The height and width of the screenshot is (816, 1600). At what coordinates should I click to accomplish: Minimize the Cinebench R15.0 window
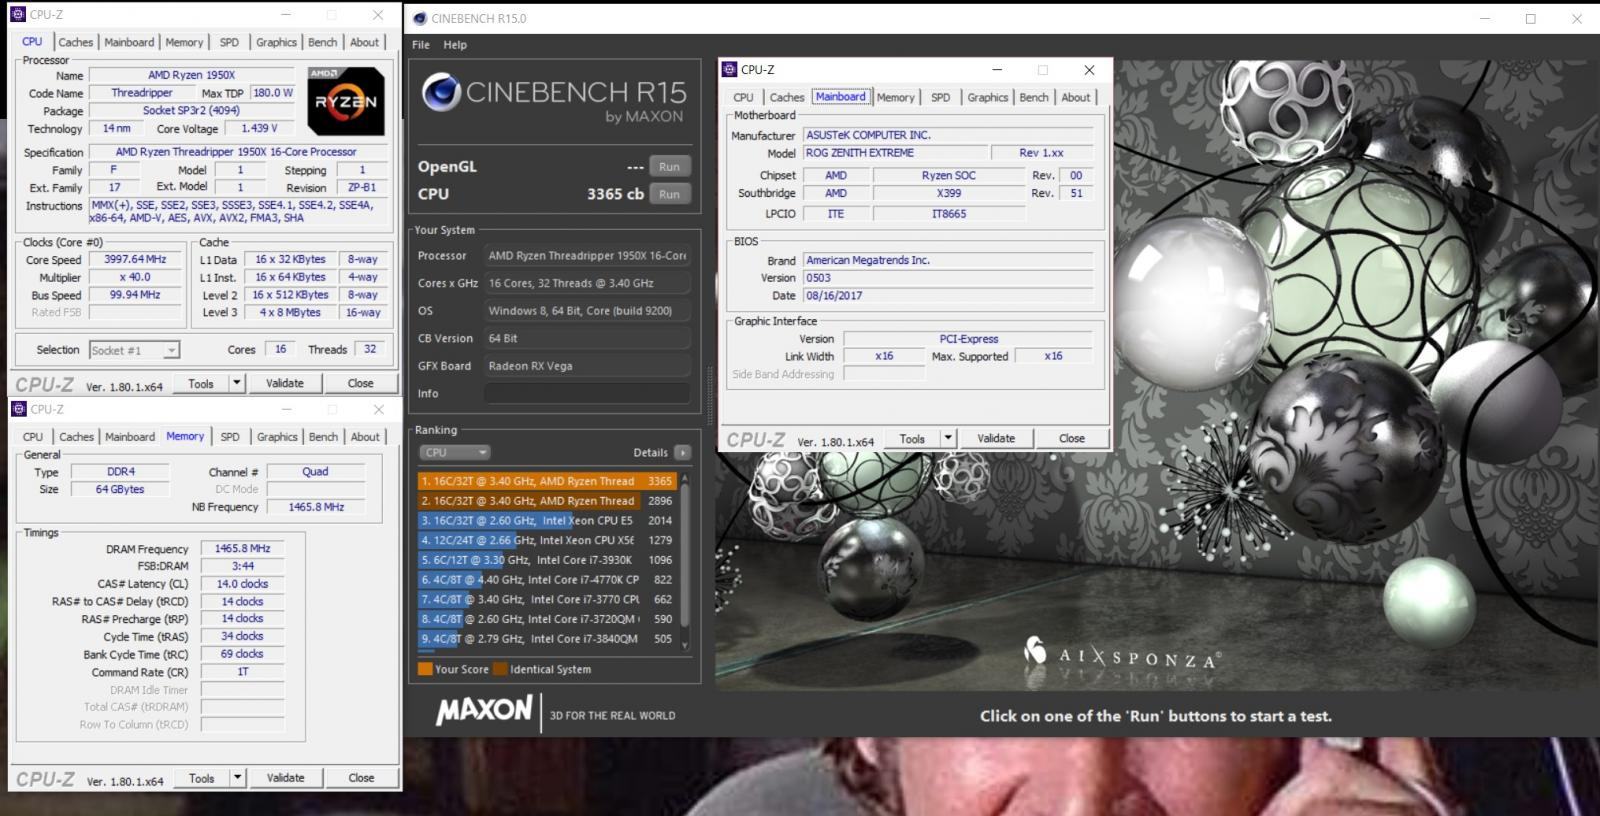coord(1486,18)
